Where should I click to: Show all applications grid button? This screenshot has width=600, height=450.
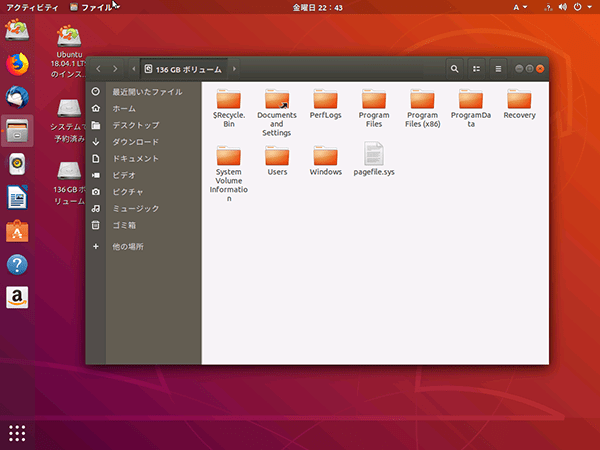point(17,433)
